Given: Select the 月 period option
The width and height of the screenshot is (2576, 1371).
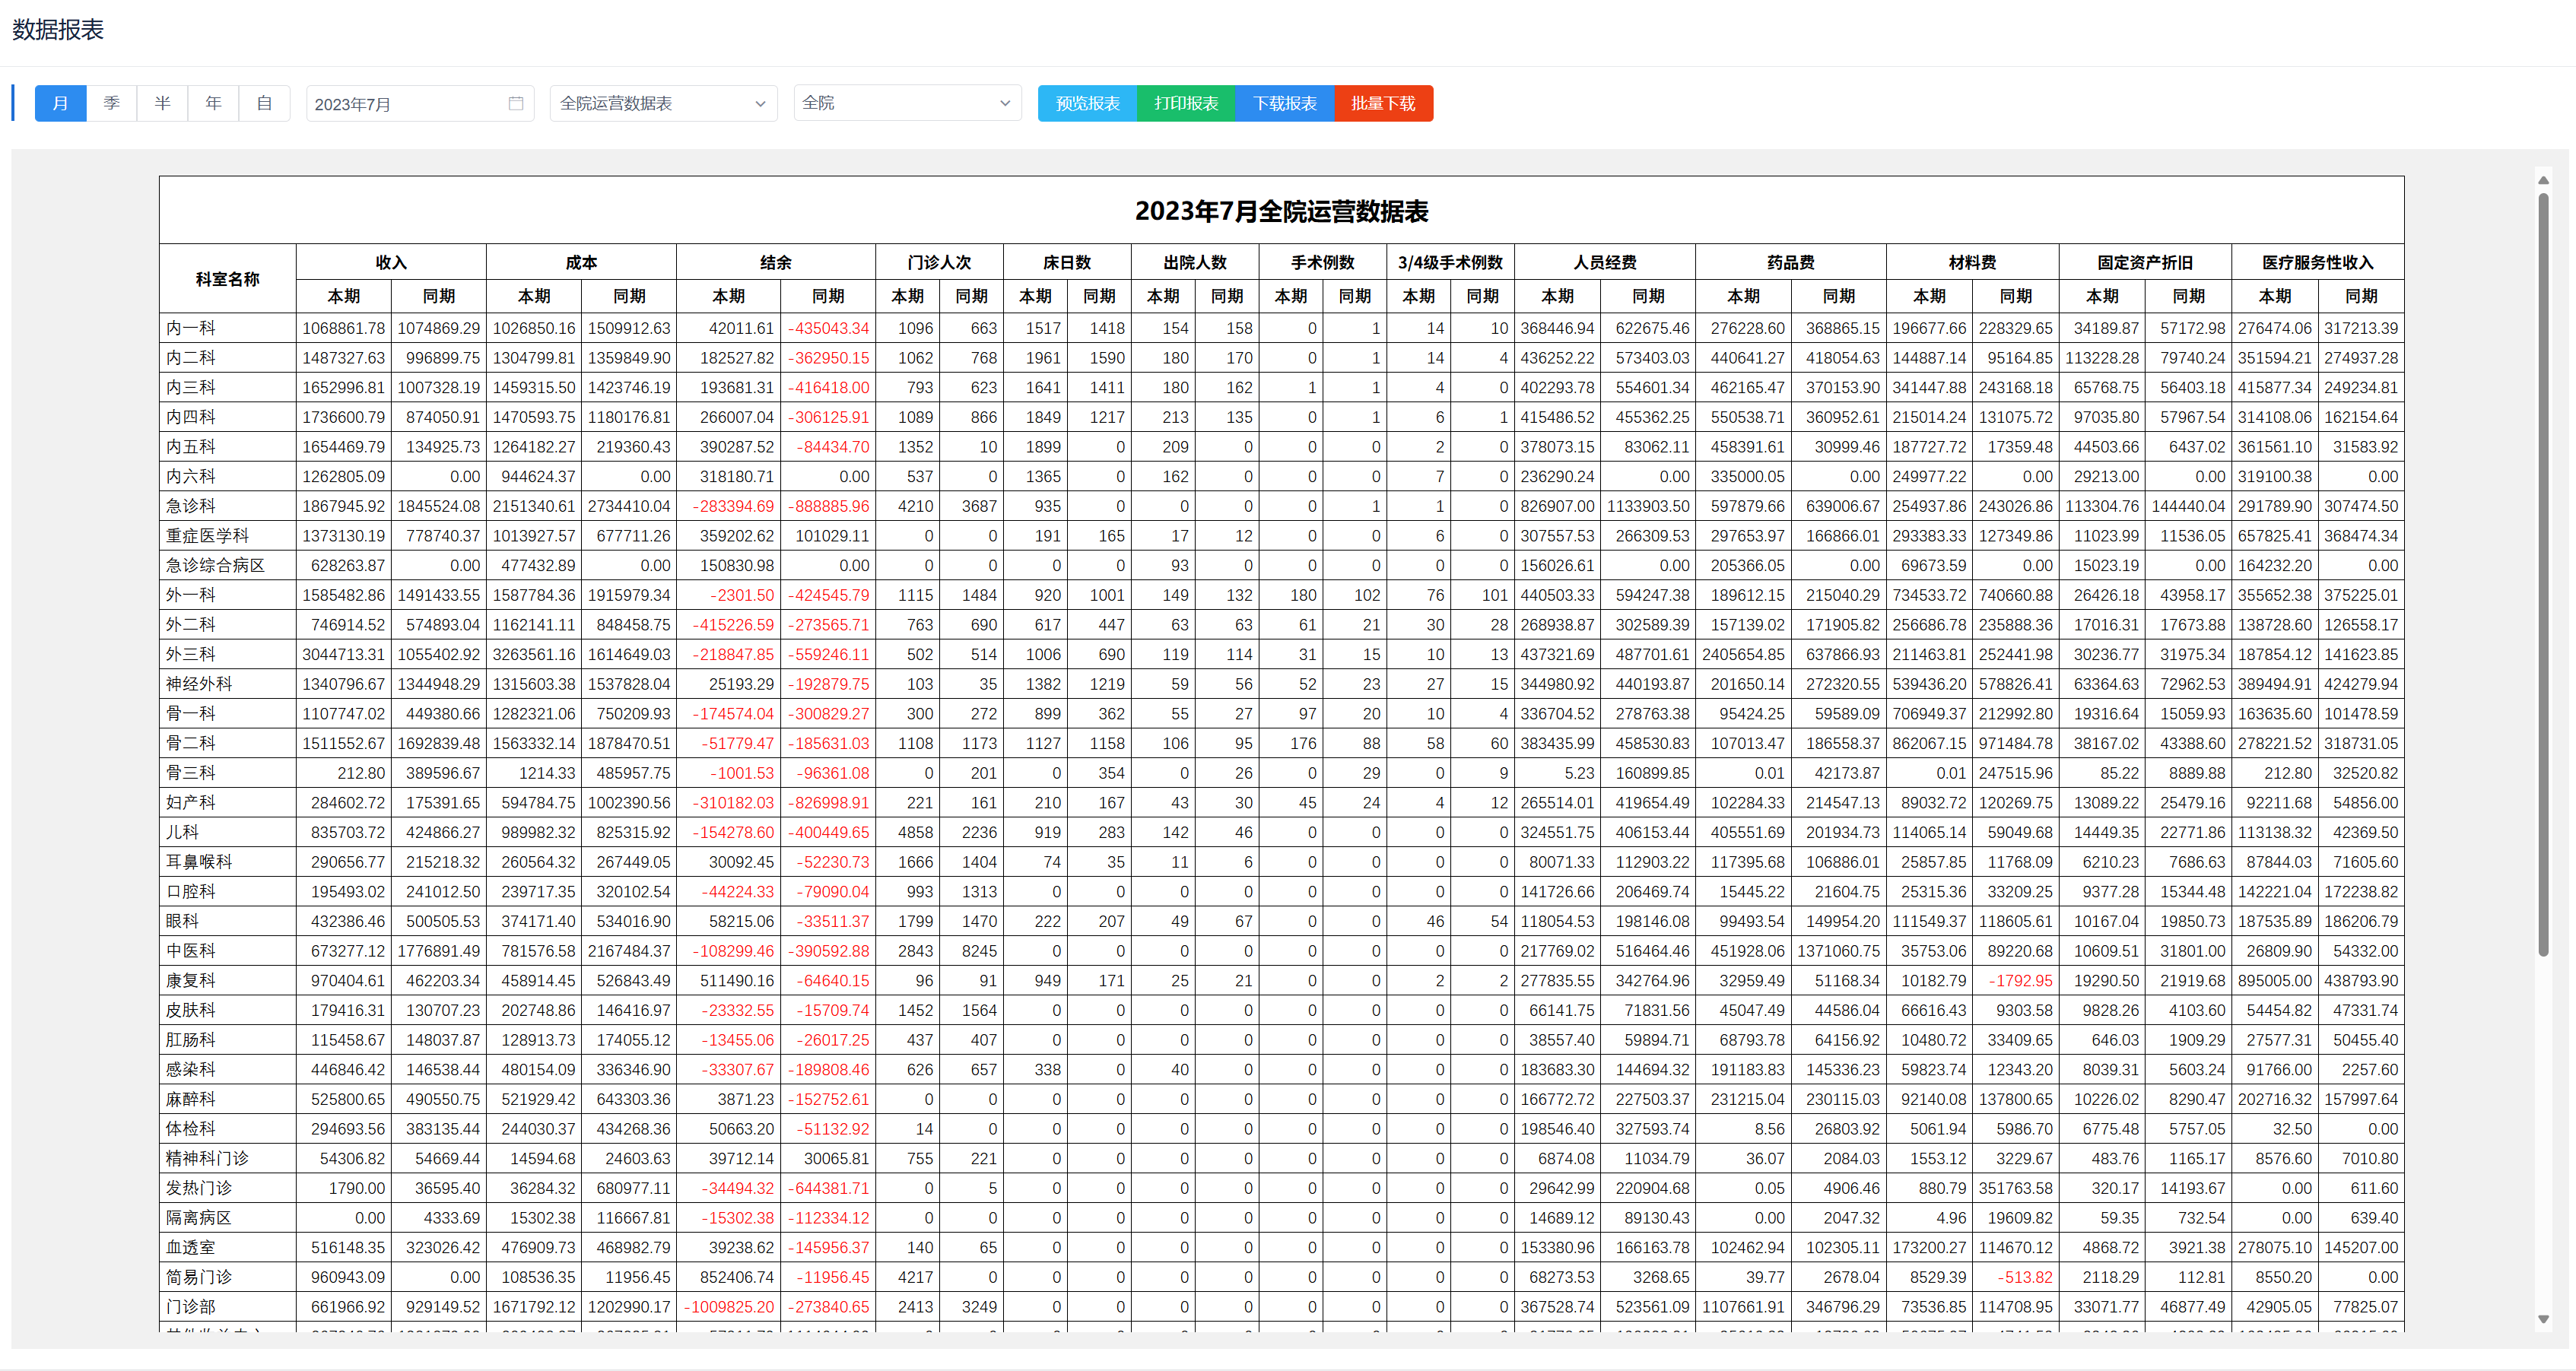Looking at the screenshot, I should [60, 103].
